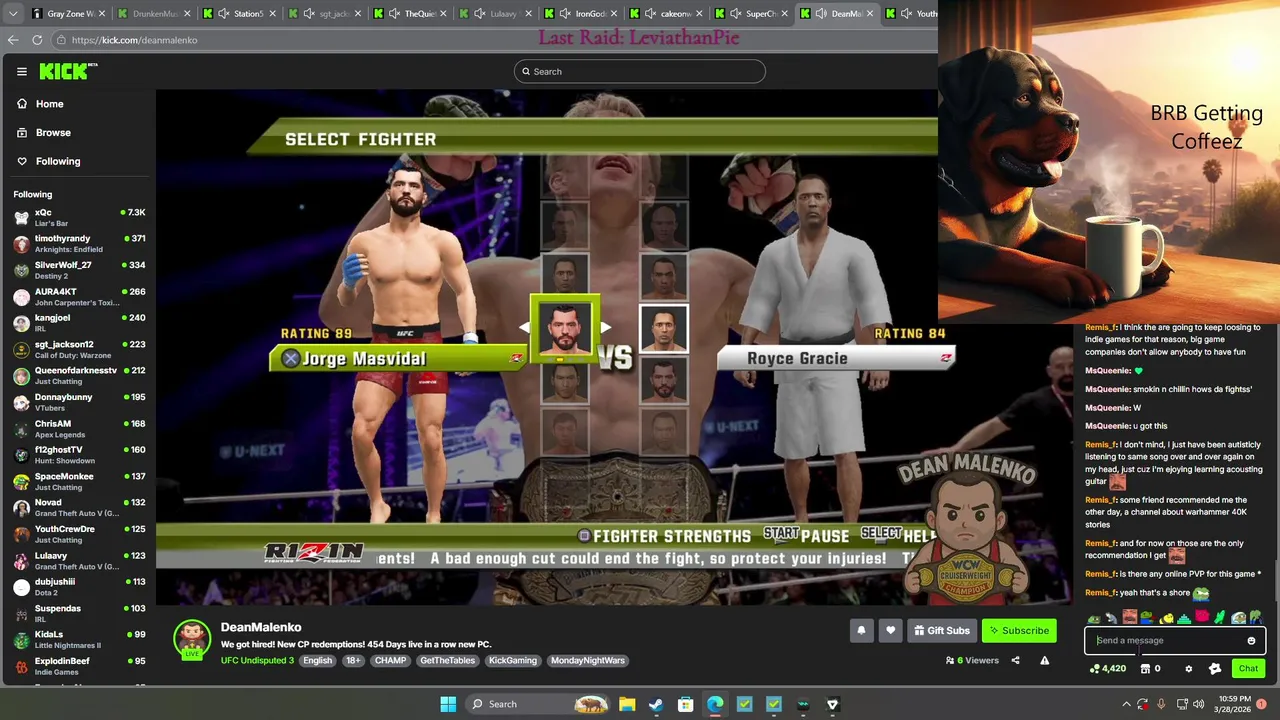Open the emoji picker in chat box
1280x720 pixels.
[x=1251, y=641]
